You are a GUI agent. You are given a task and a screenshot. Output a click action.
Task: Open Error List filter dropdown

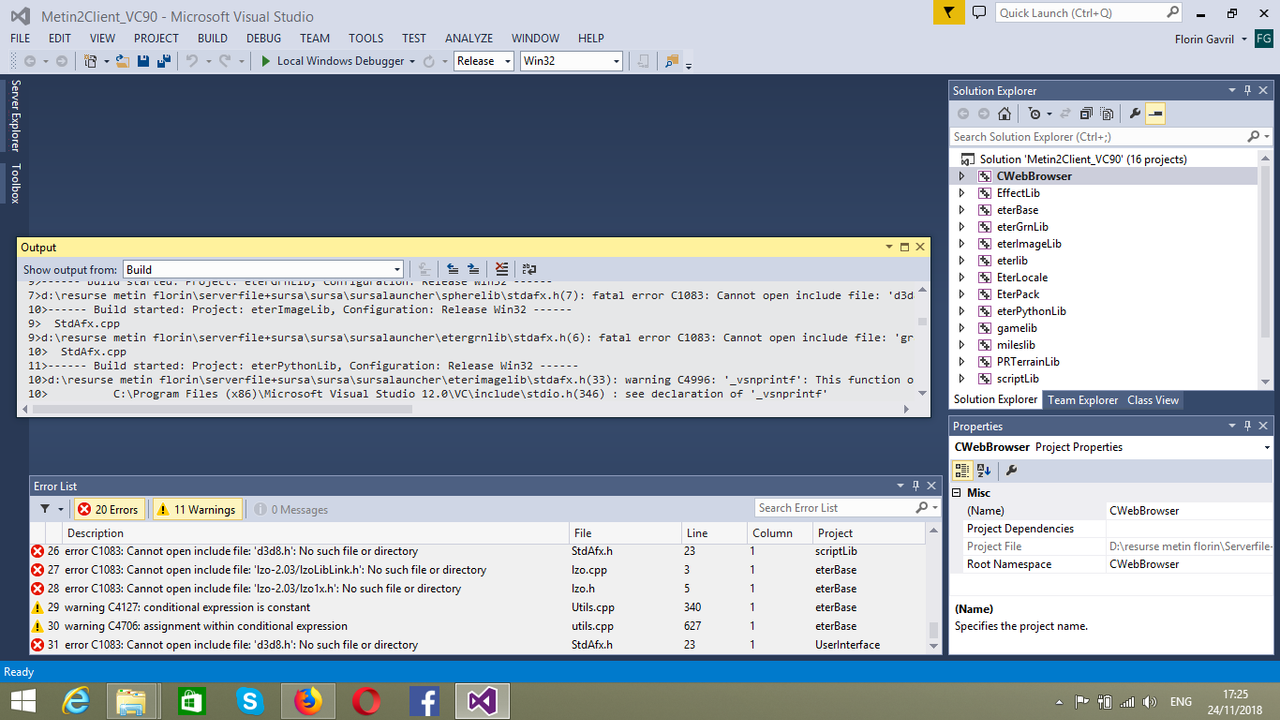tap(50, 509)
